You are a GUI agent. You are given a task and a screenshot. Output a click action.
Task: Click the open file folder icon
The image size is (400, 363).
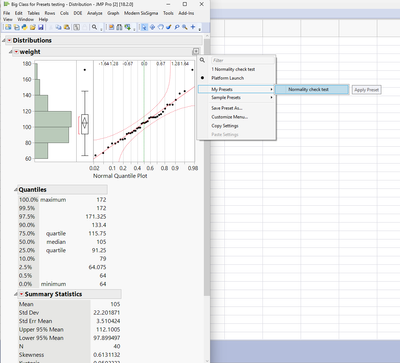pos(32,27)
